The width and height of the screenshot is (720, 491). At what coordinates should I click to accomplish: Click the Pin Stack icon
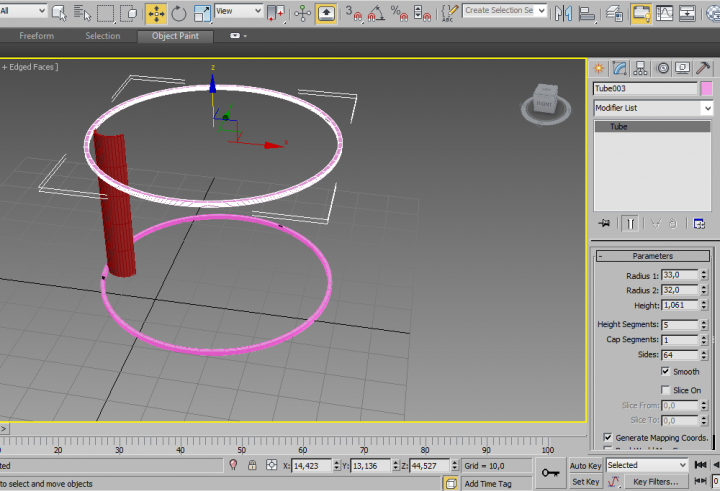[603, 223]
